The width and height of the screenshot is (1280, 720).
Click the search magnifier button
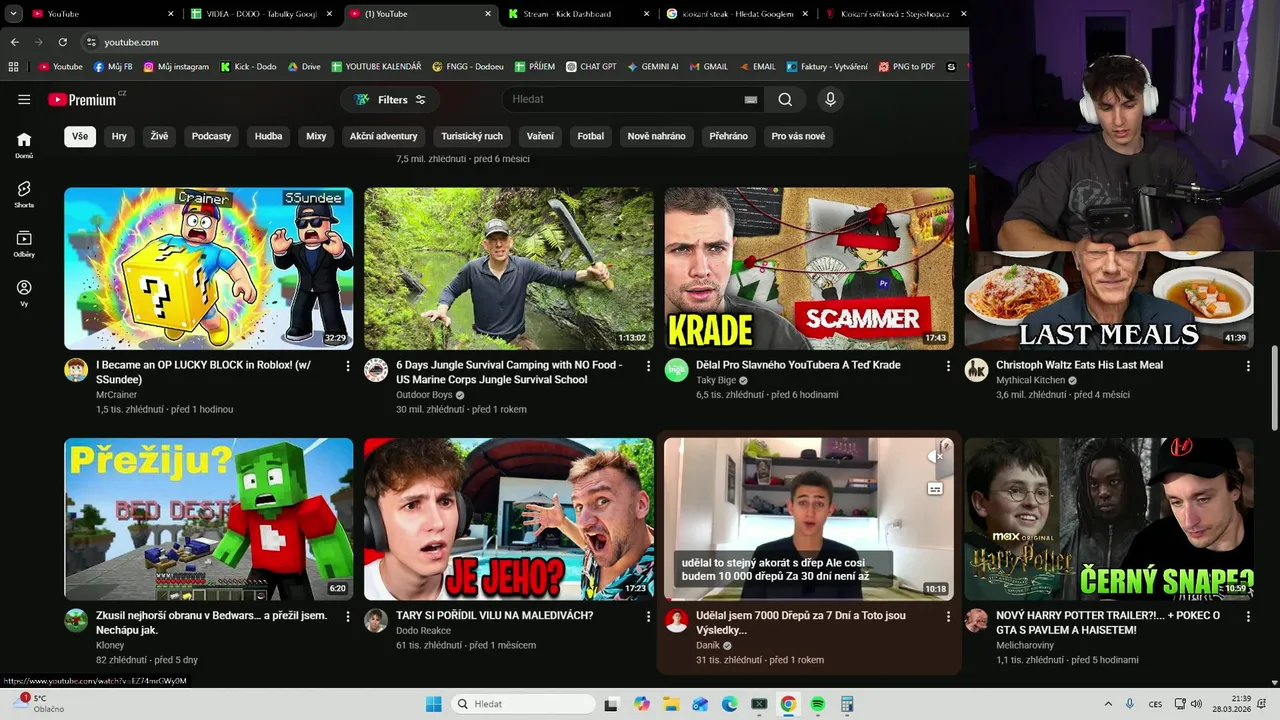(x=785, y=99)
